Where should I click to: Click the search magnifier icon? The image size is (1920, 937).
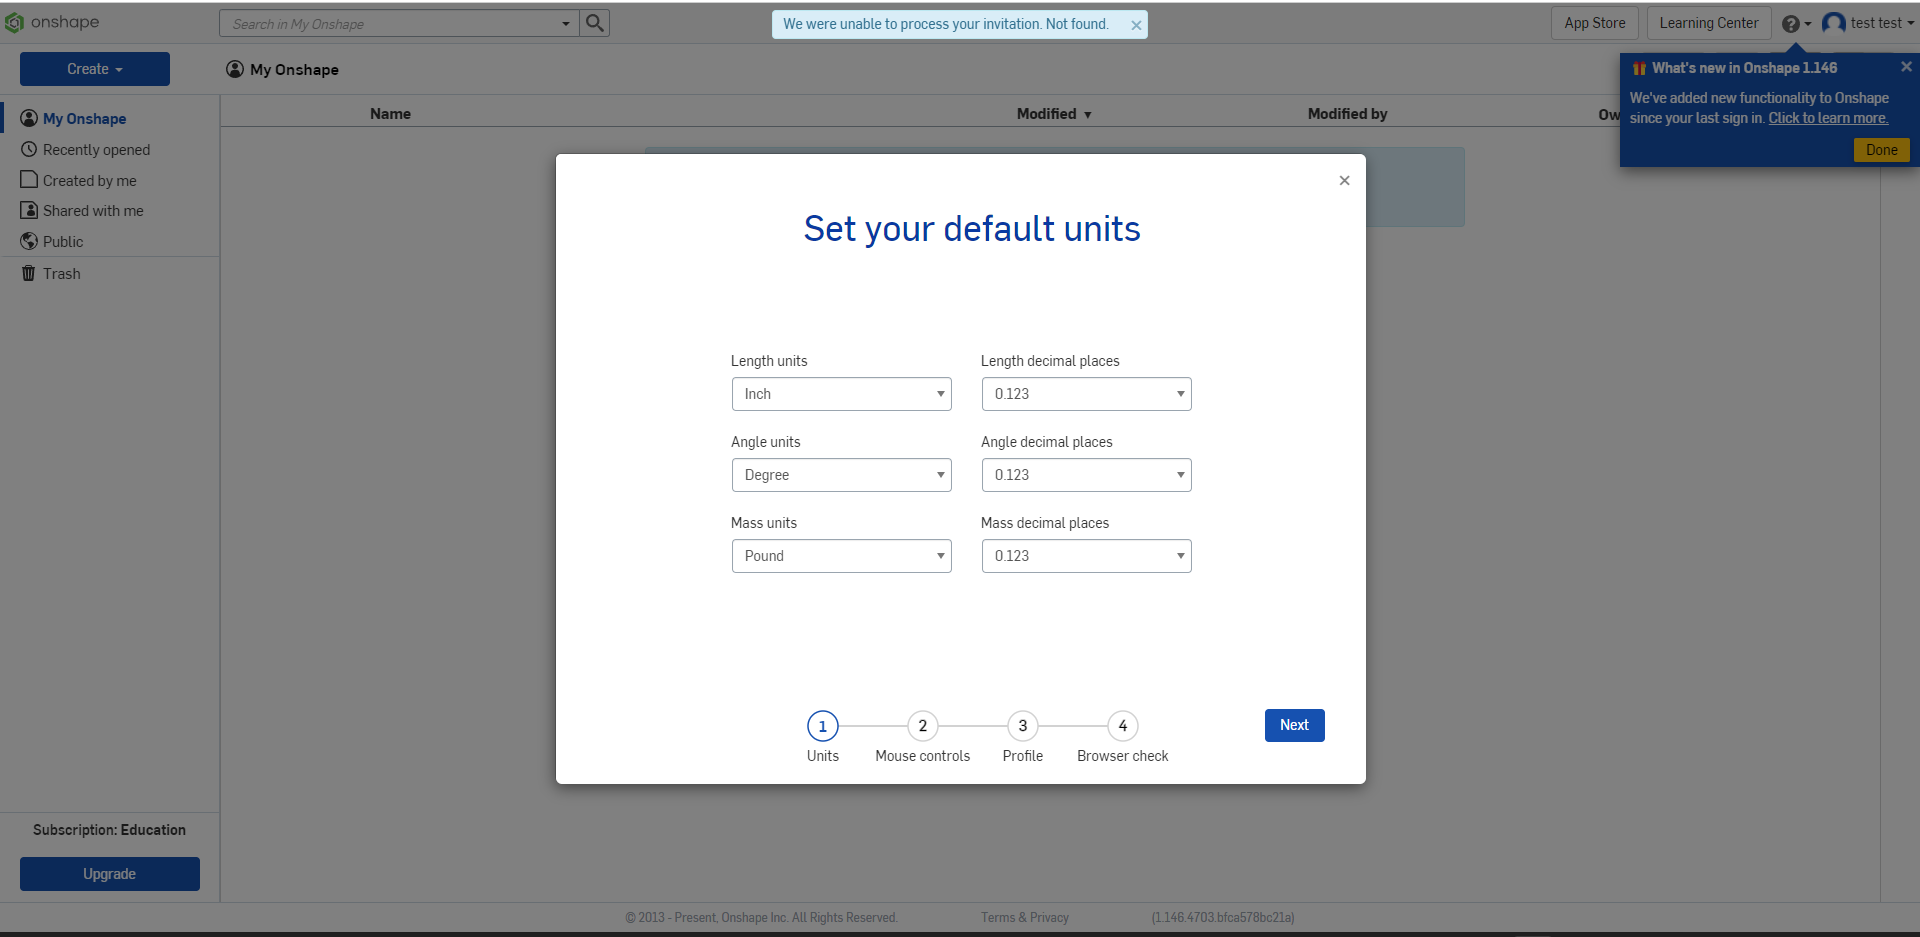tap(594, 23)
